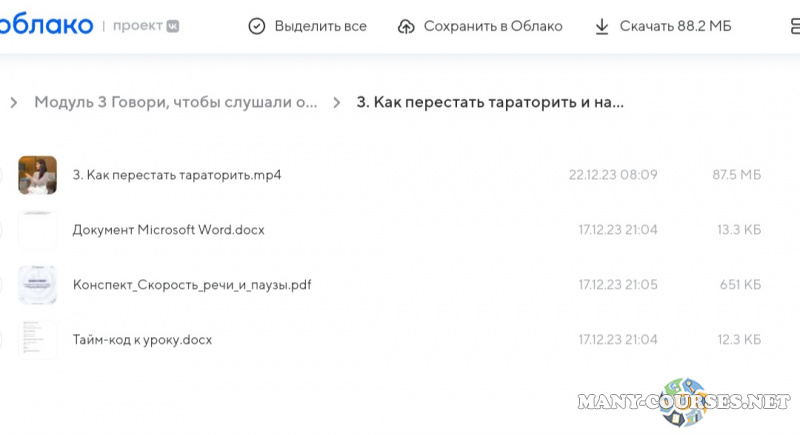This screenshot has height=435, width=800.
Task: Click the Тайм-код к уроку.docx file icon
Action: tap(37, 340)
